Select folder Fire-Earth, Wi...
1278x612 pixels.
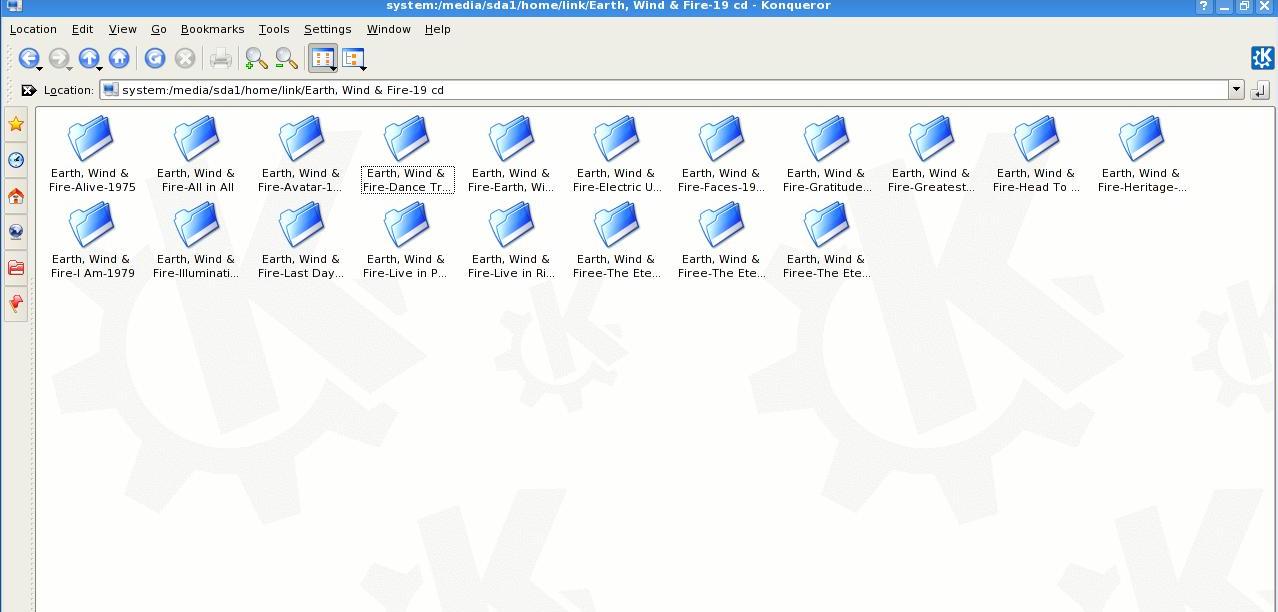tap(512, 153)
